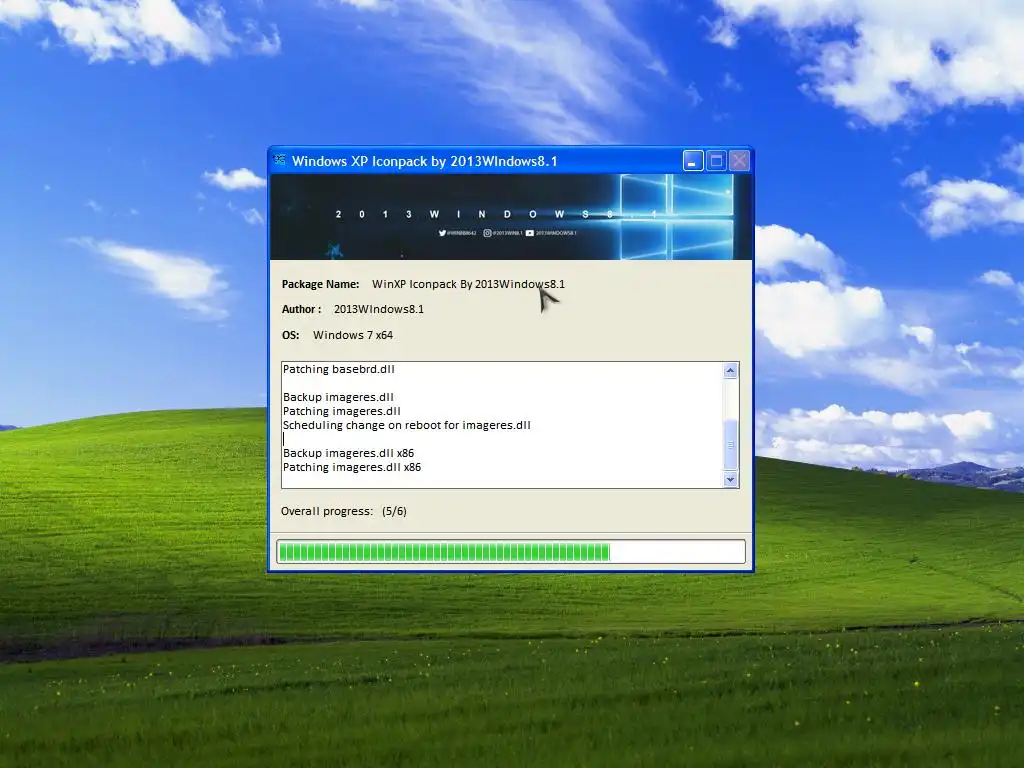The height and width of the screenshot is (768, 1024).
Task: Click the 'Package Name:' label
Action: (320, 284)
